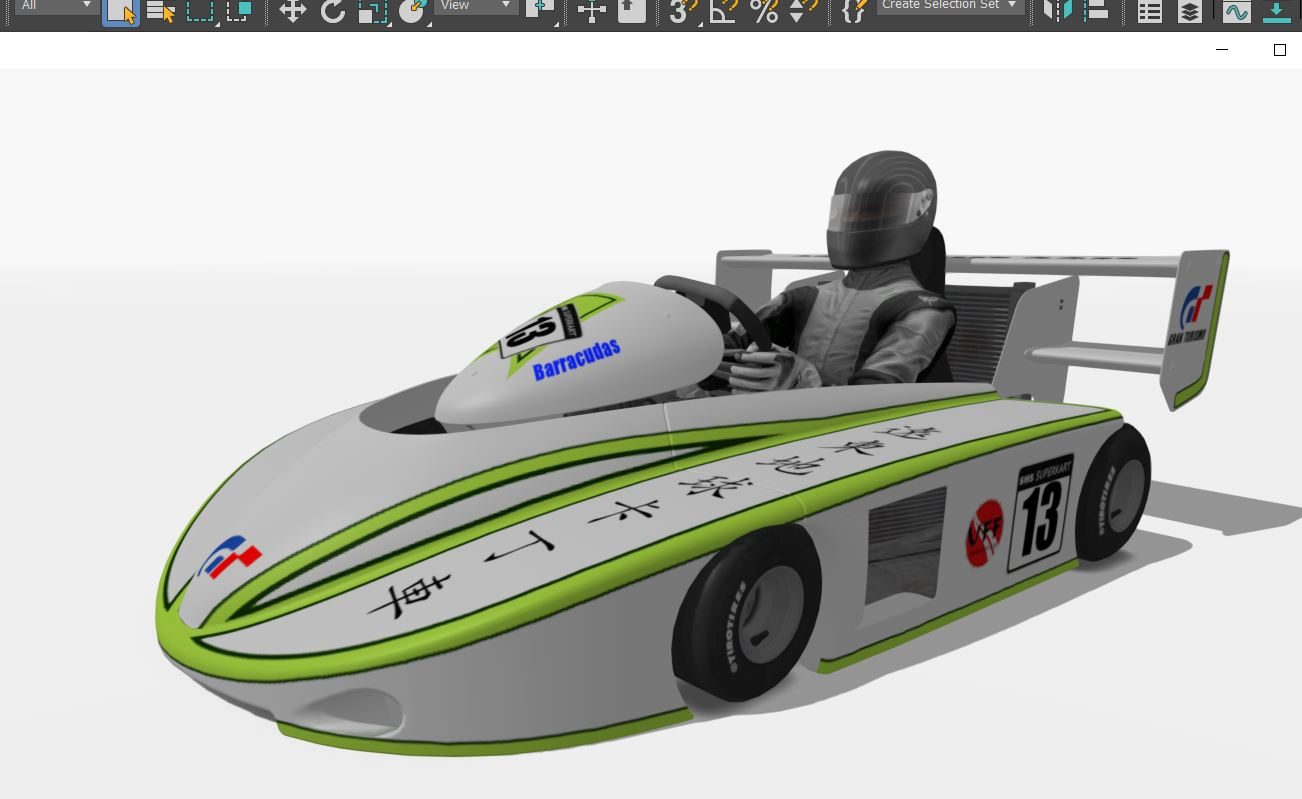Open the Layer Explorer stacked-layers icon

coord(1189,11)
